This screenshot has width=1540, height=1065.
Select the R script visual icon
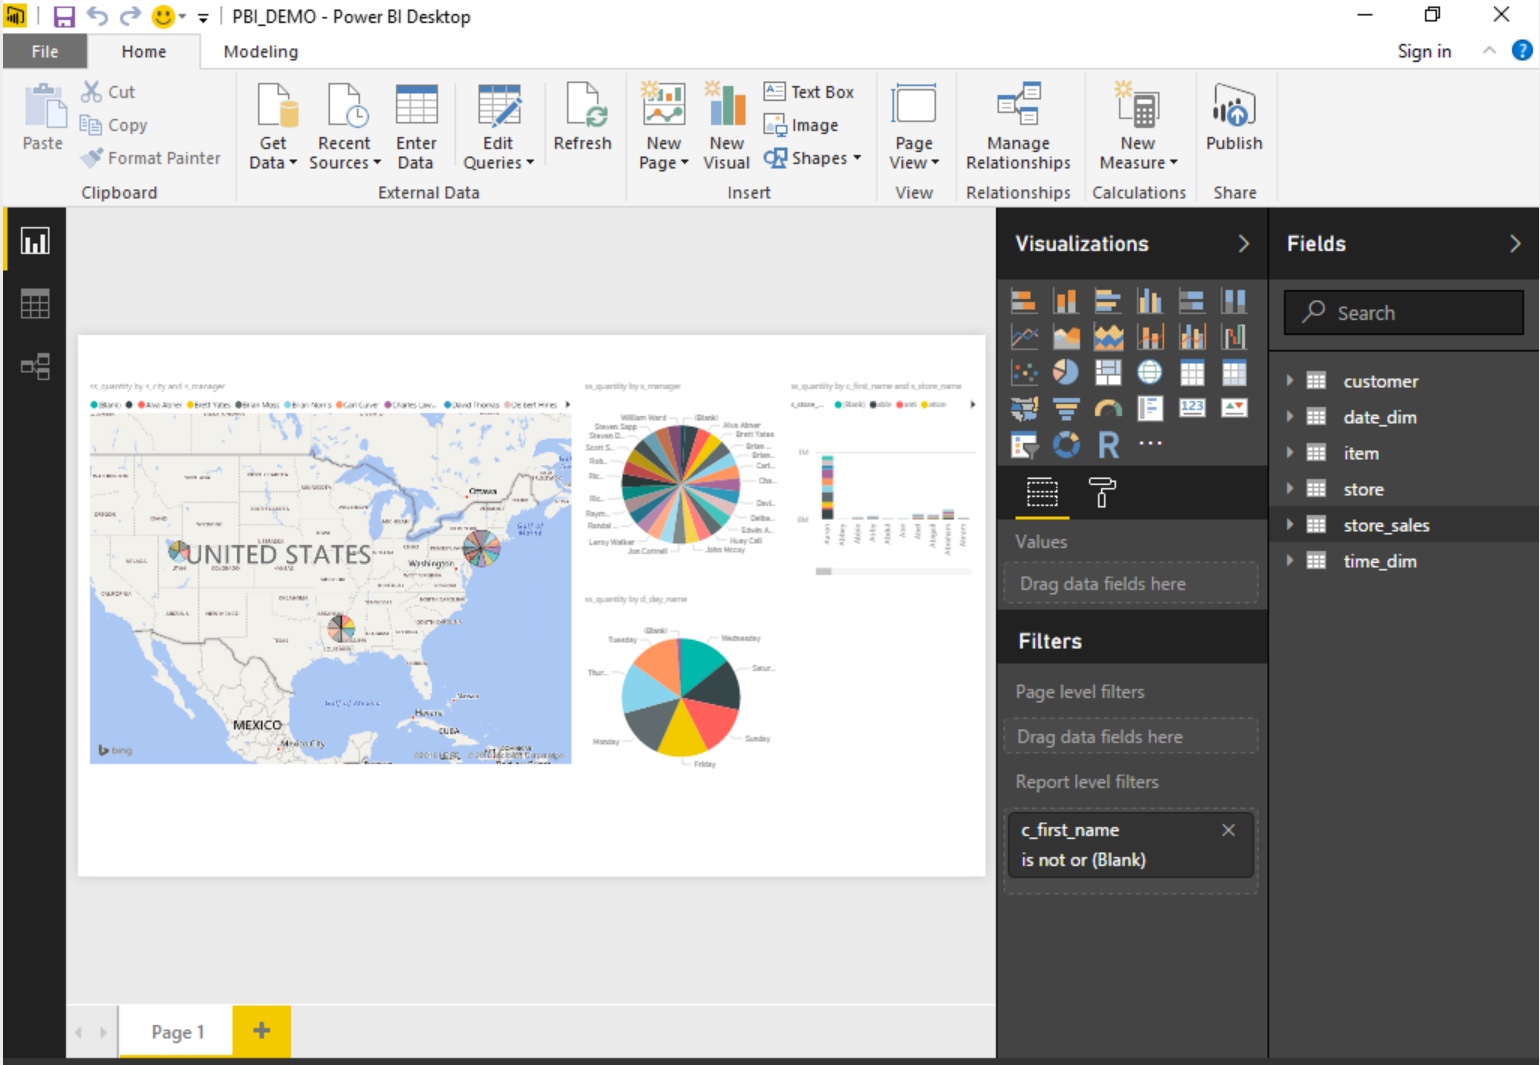1108,444
